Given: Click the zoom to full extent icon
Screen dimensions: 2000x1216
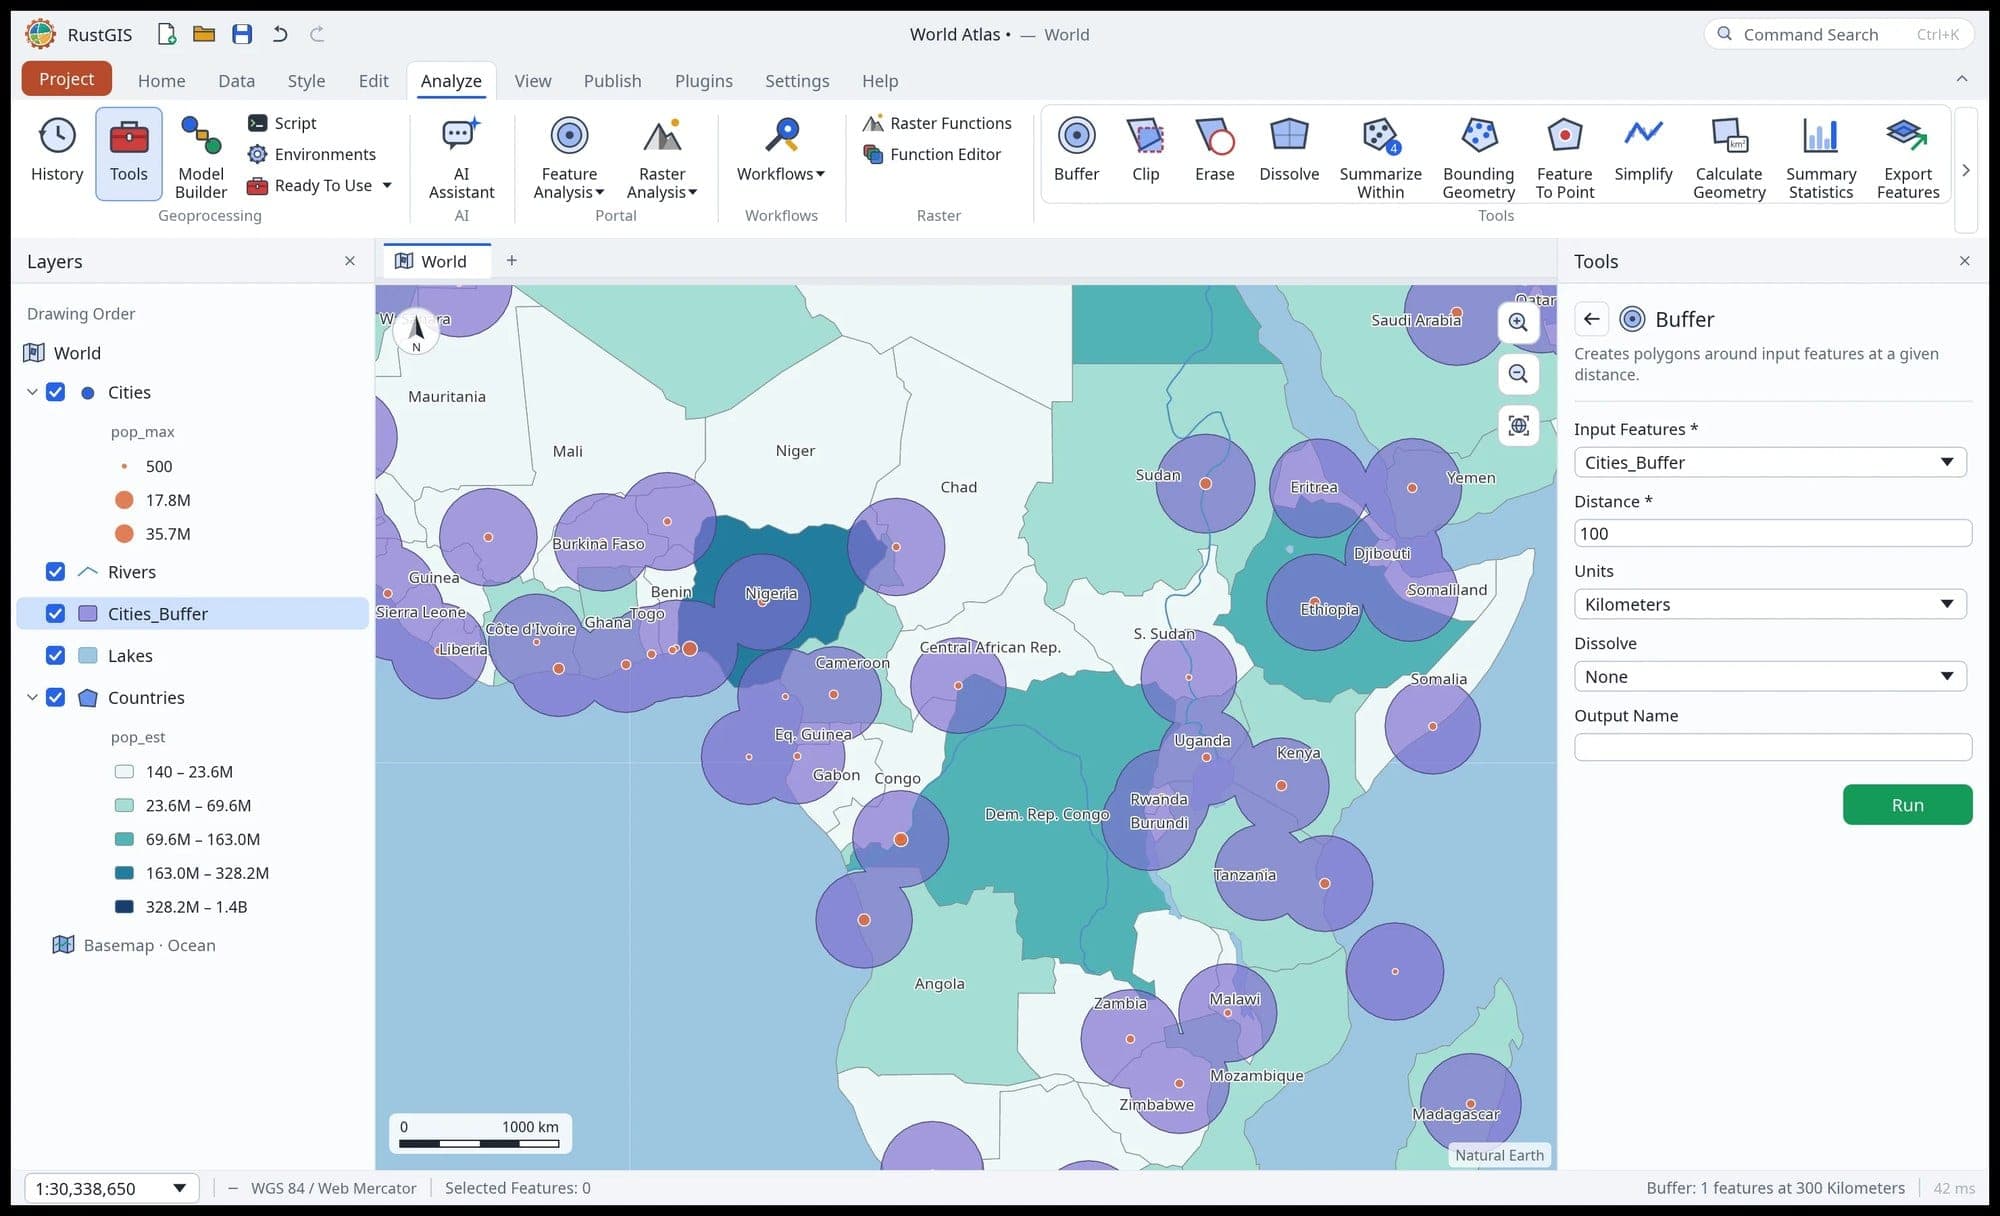Looking at the screenshot, I should coord(1518,426).
